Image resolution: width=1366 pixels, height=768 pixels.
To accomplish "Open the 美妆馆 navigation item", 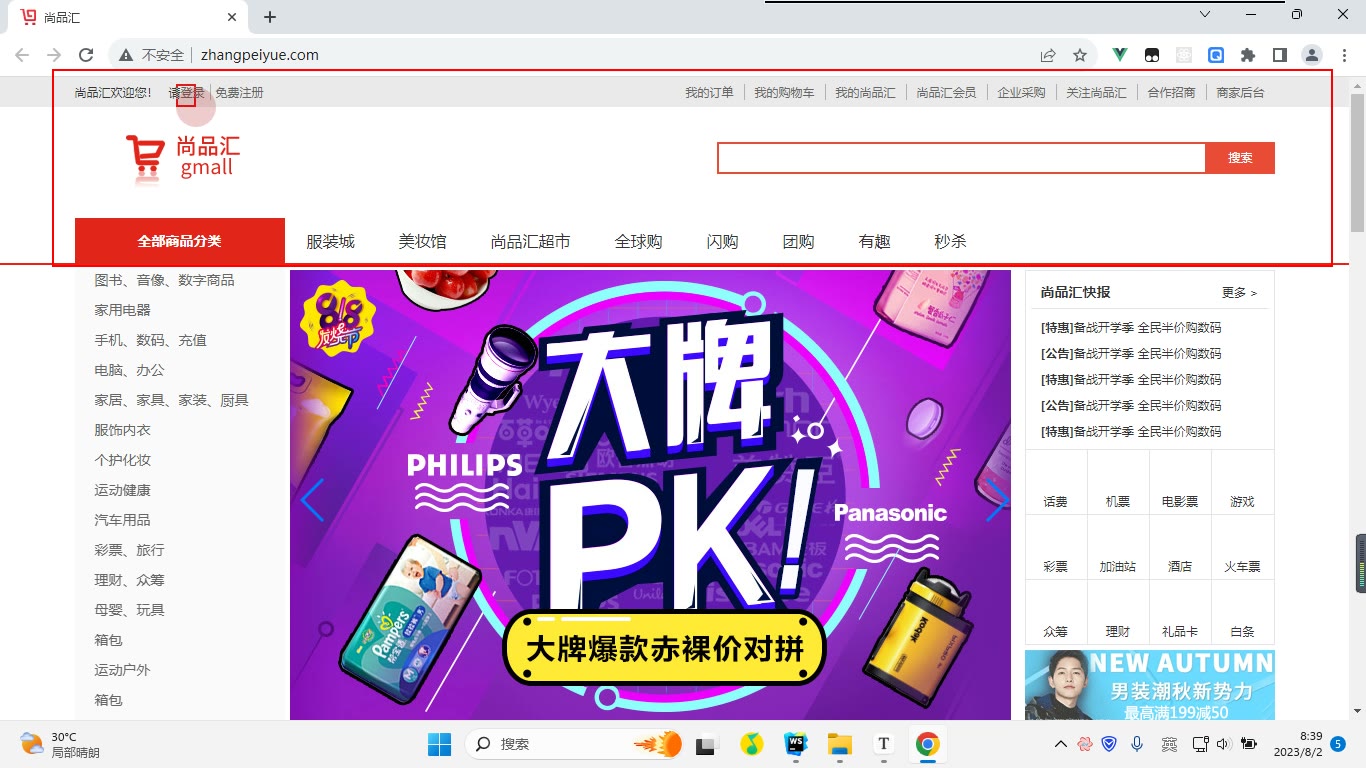I will [422, 241].
